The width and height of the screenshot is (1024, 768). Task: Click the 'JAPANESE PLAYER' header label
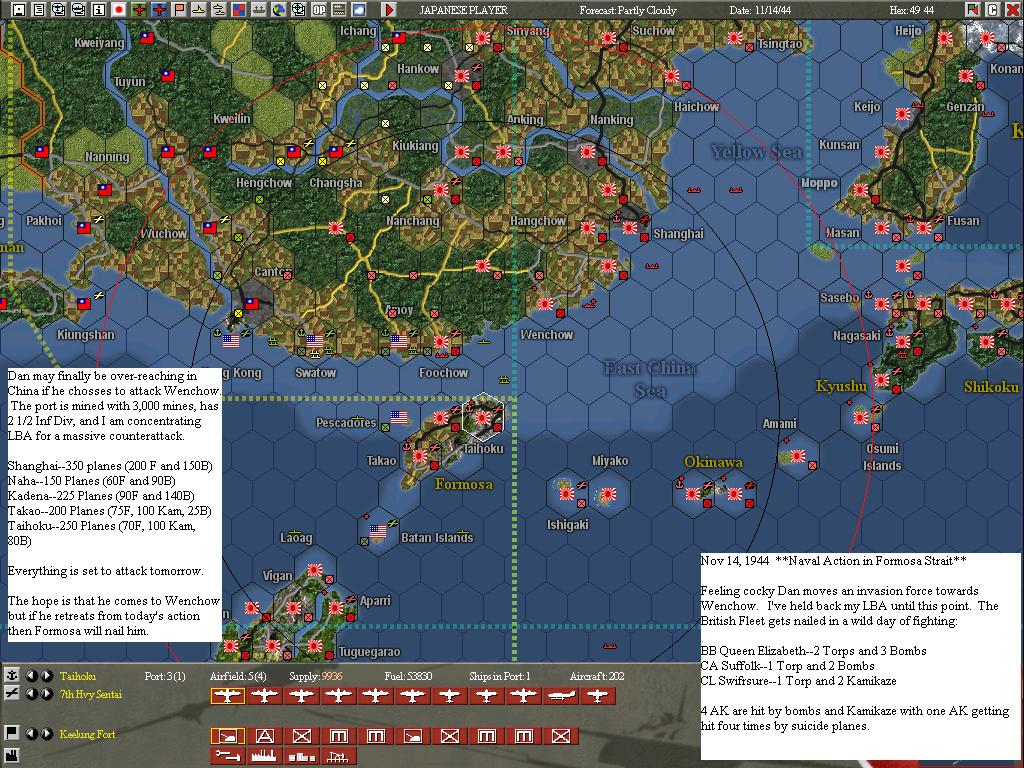point(463,10)
